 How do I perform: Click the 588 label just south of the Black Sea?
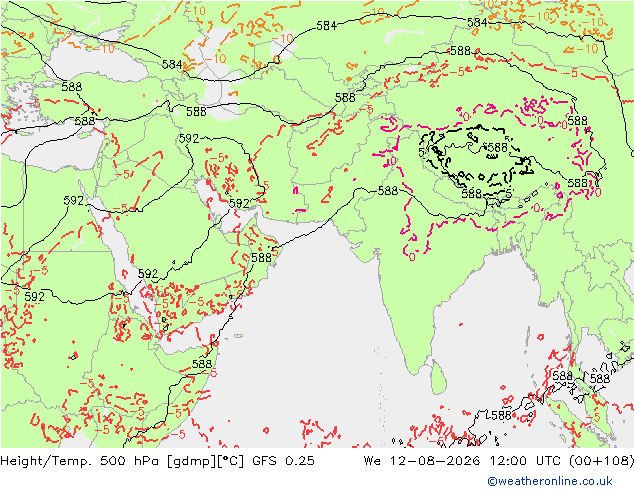[85, 121]
